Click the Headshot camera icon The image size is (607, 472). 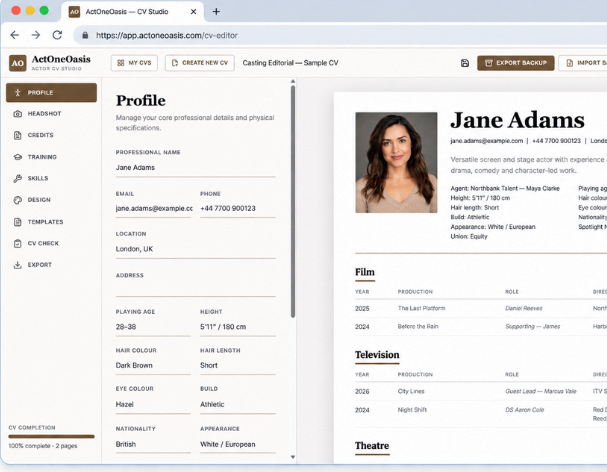[x=17, y=113]
